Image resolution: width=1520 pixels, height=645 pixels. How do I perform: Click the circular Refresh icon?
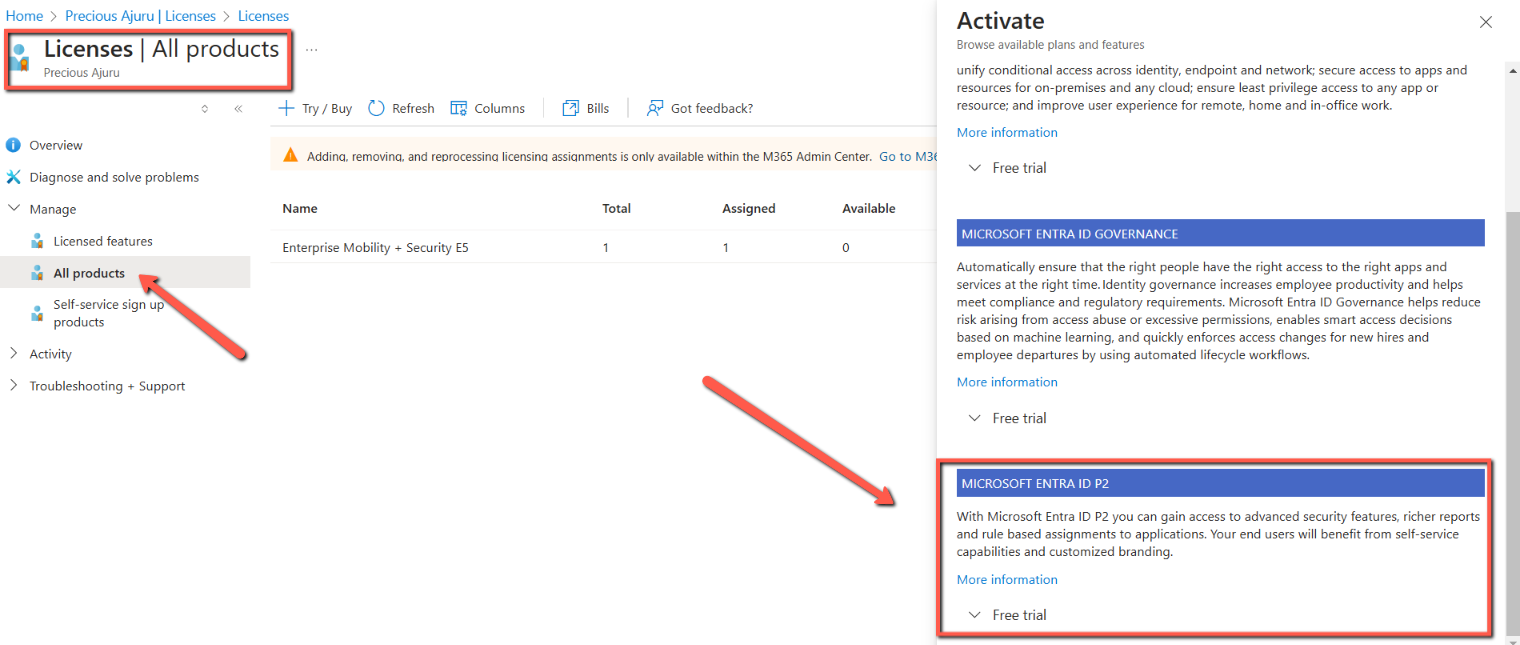(376, 108)
